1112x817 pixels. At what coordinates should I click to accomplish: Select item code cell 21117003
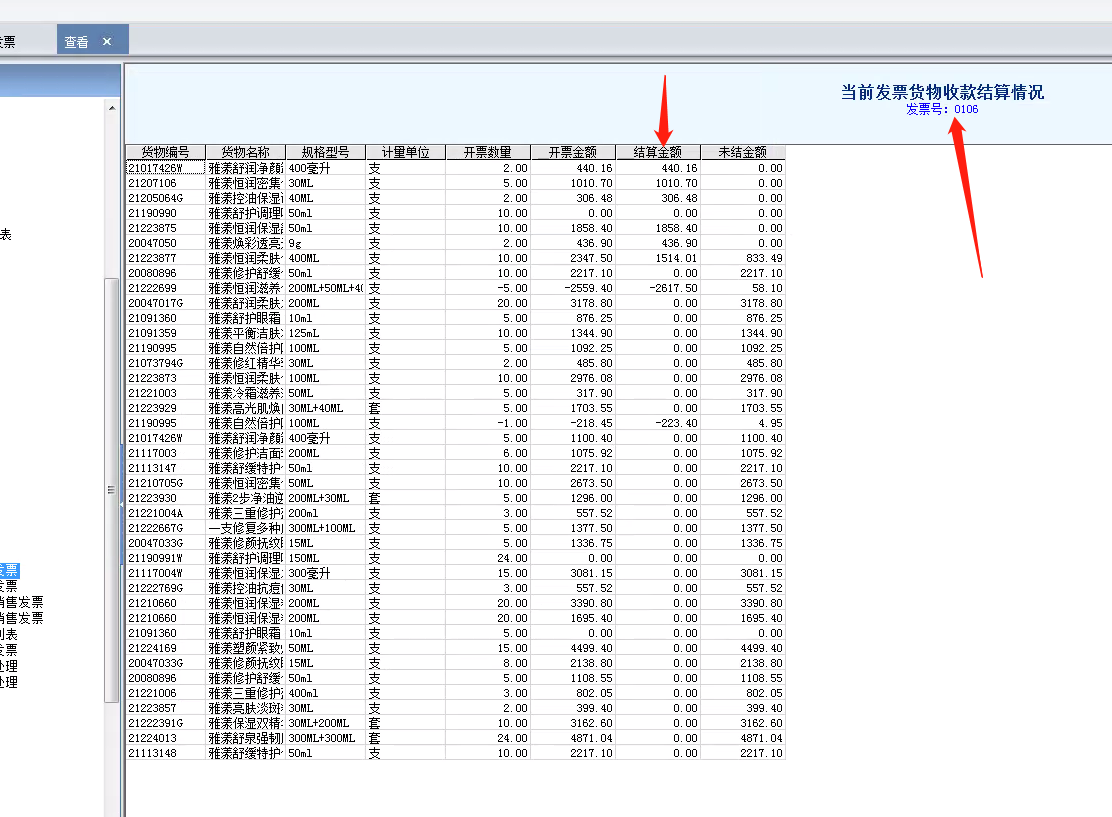165,453
